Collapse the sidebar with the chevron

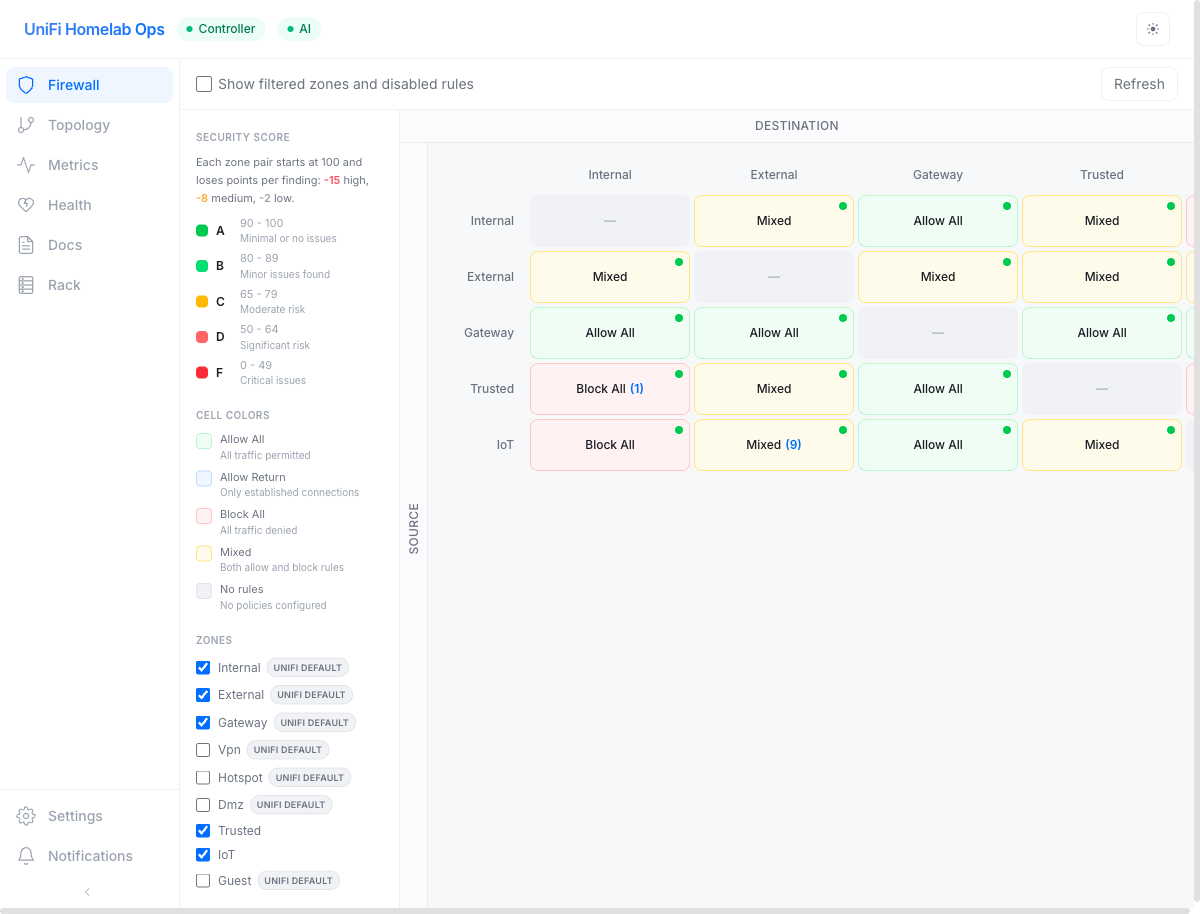pyautogui.click(x=89, y=891)
